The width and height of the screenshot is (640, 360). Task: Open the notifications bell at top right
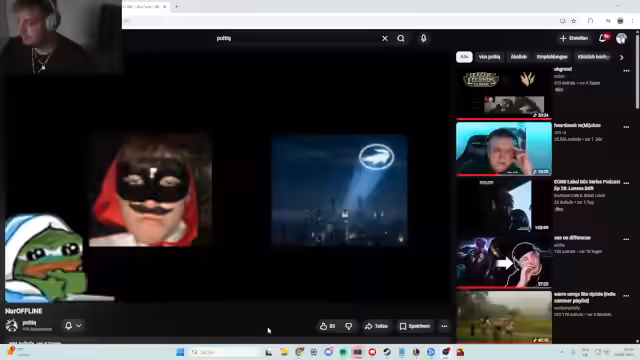(603, 38)
